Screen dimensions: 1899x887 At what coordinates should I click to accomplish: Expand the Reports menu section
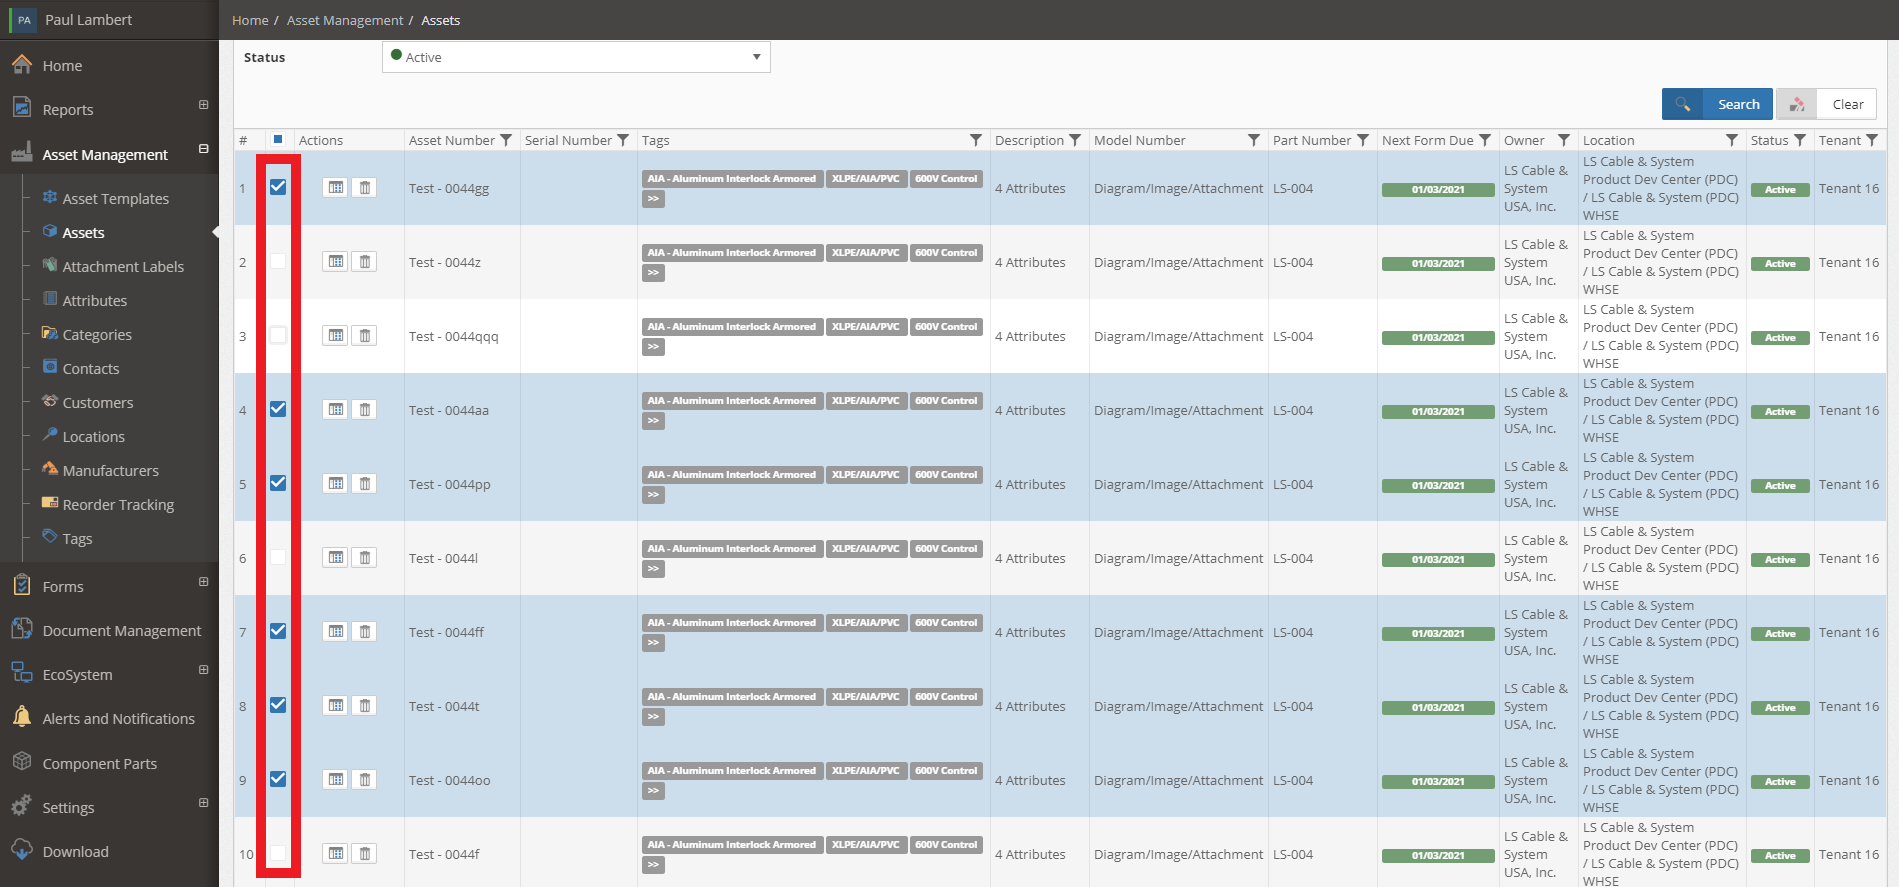[204, 105]
